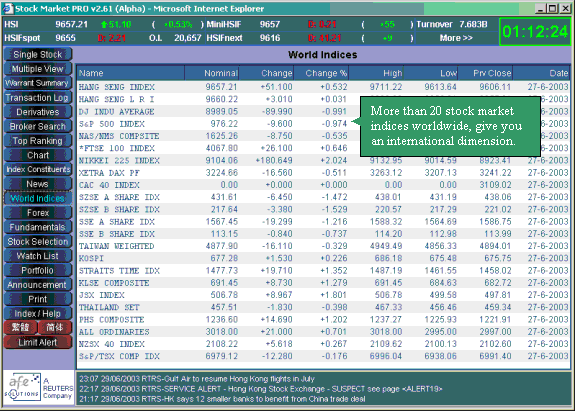Go to Top Ranking page
Screen dimensions: 576x411
(x=38, y=141)
